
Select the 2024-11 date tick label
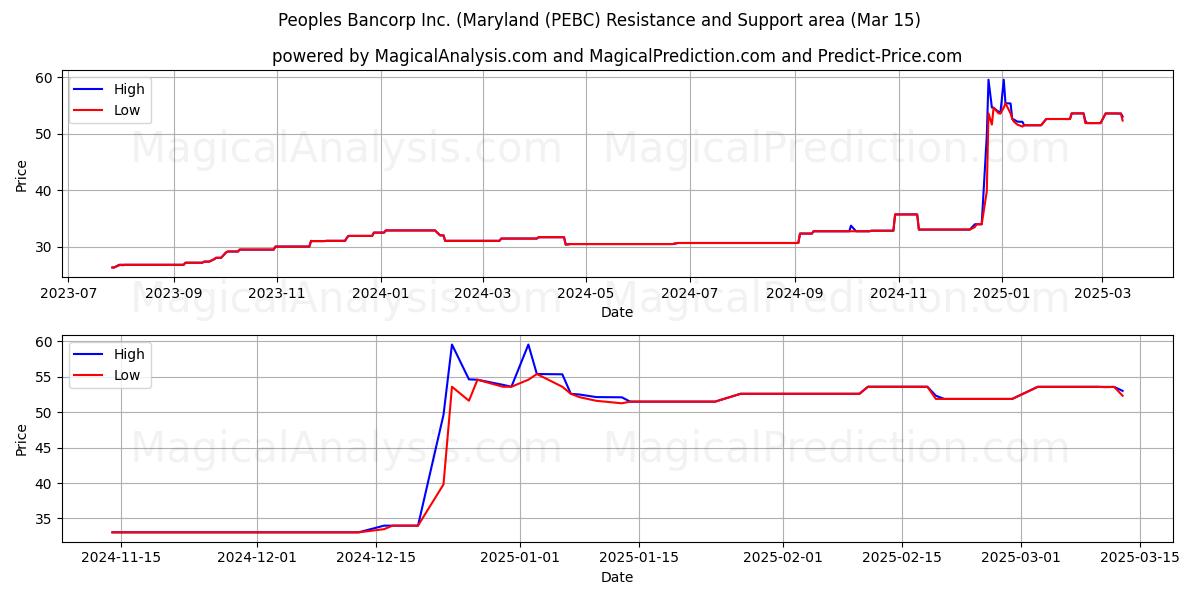(898, 295)
